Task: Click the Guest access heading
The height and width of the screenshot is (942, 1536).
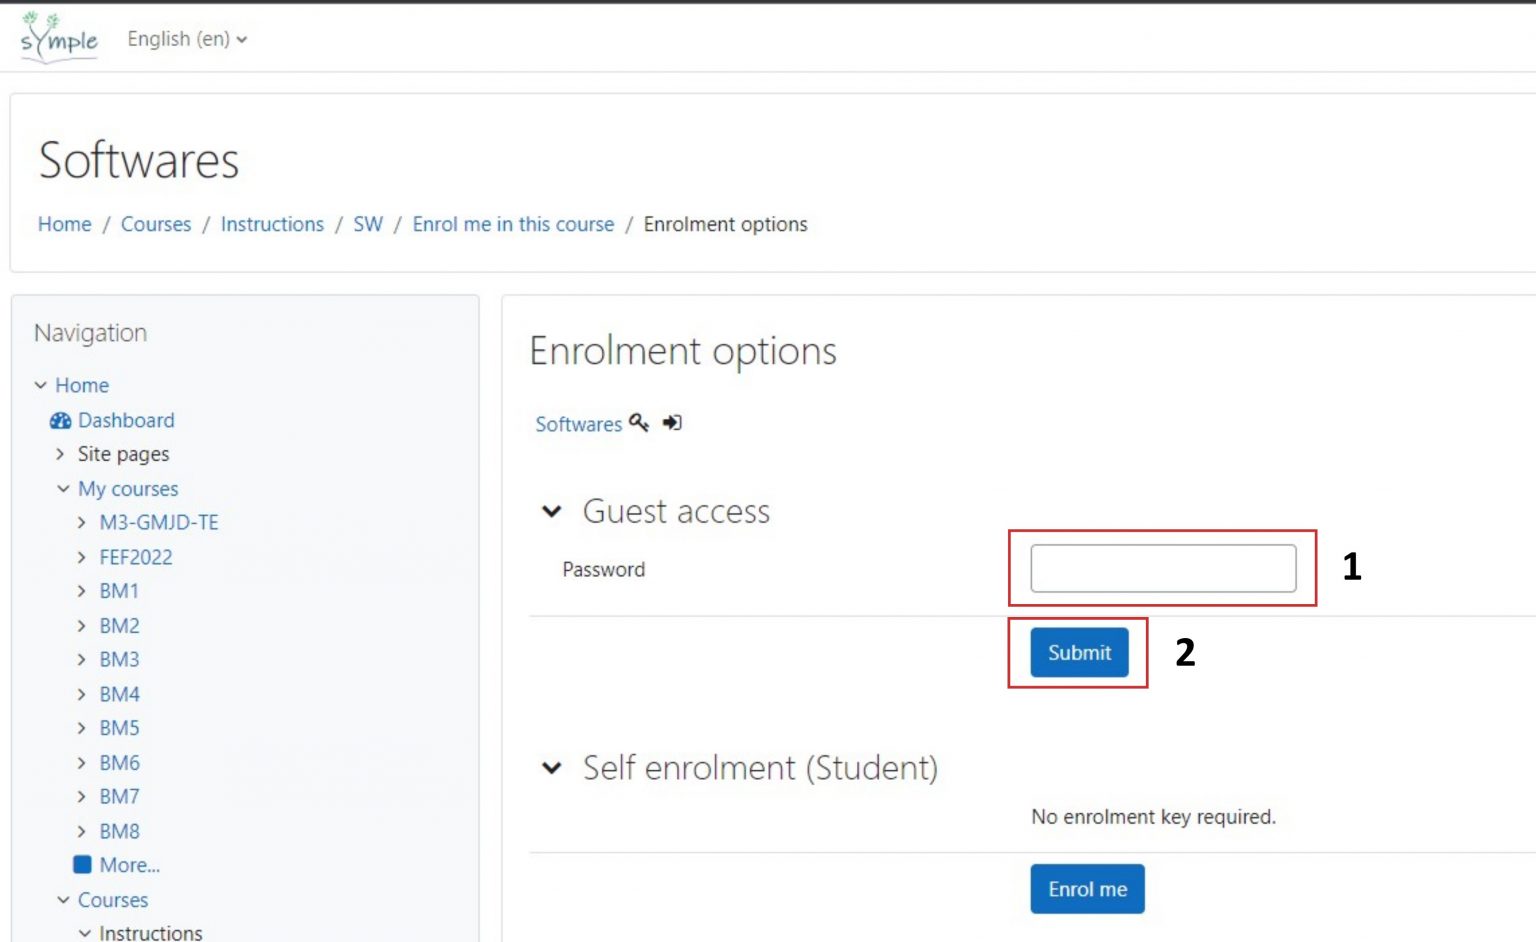Action: click(x=676, y=512)
